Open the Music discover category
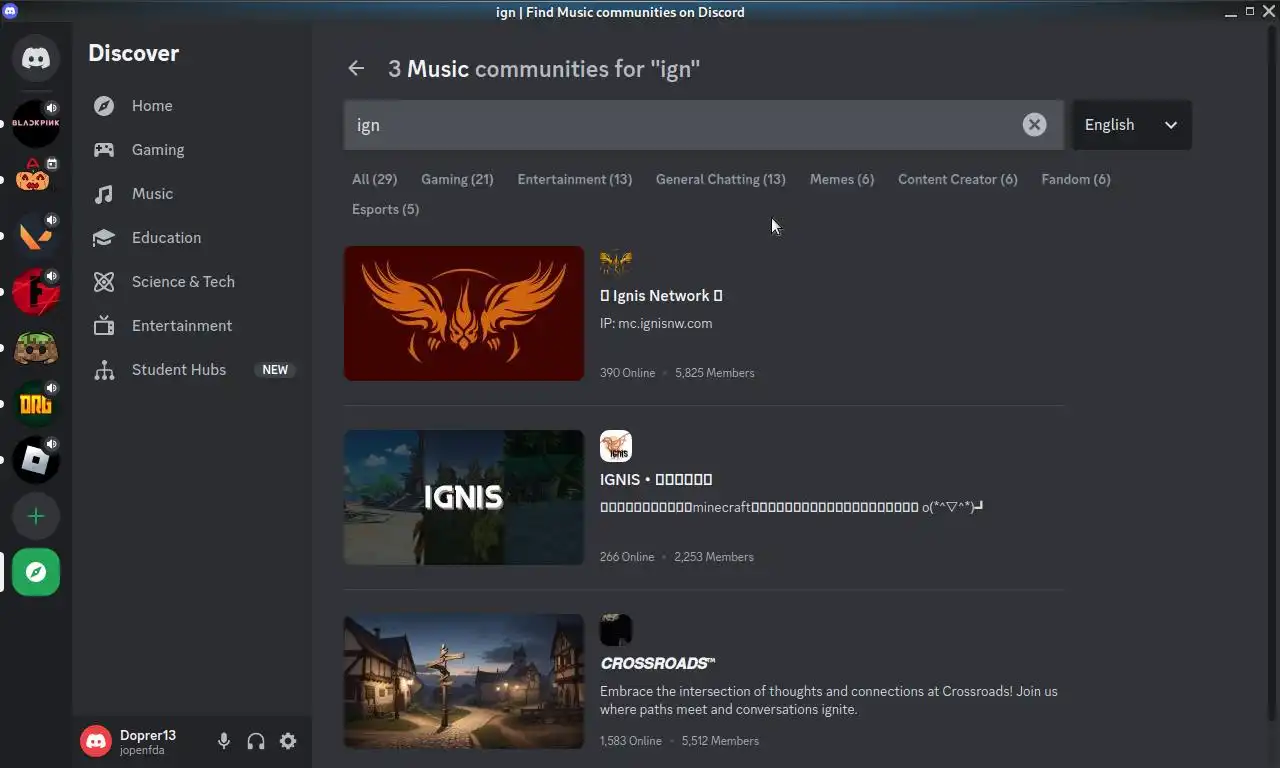 192,193
